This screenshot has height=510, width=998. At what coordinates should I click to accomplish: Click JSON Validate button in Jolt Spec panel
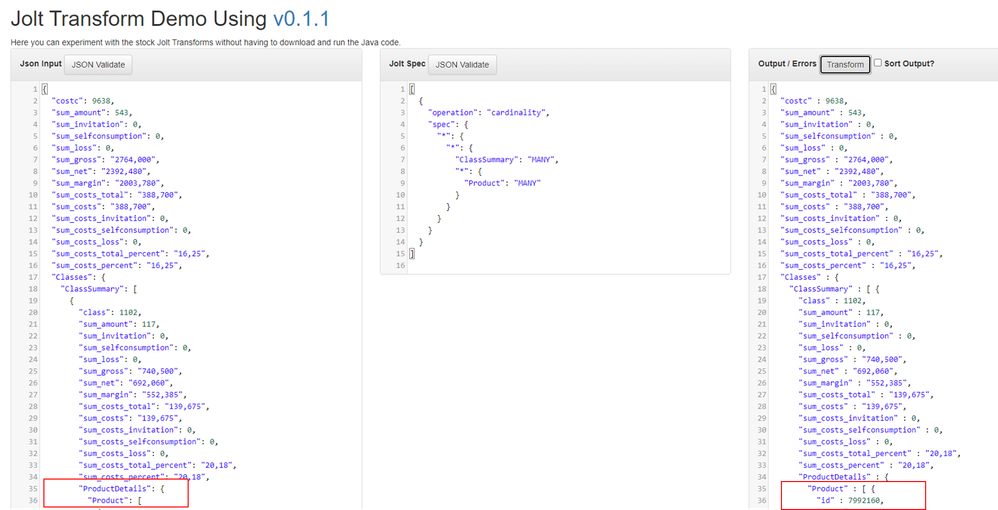click(x=463, y=64)
